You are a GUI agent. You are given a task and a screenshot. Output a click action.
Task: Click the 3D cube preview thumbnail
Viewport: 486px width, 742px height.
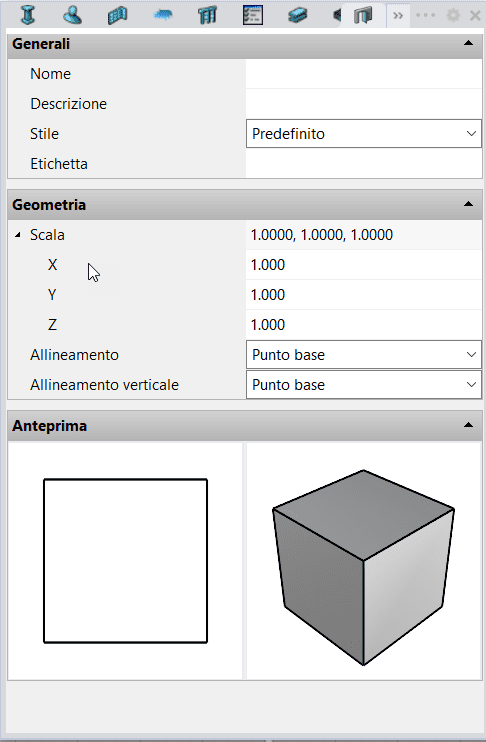pos(363,561)
